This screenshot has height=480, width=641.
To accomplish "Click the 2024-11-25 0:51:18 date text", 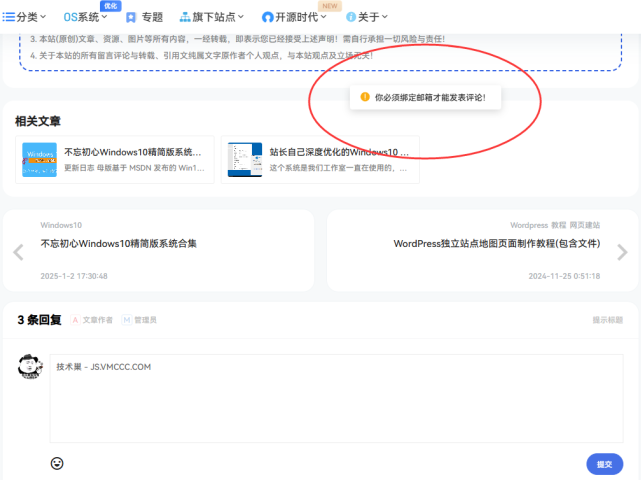I will (x=565, y=276).
